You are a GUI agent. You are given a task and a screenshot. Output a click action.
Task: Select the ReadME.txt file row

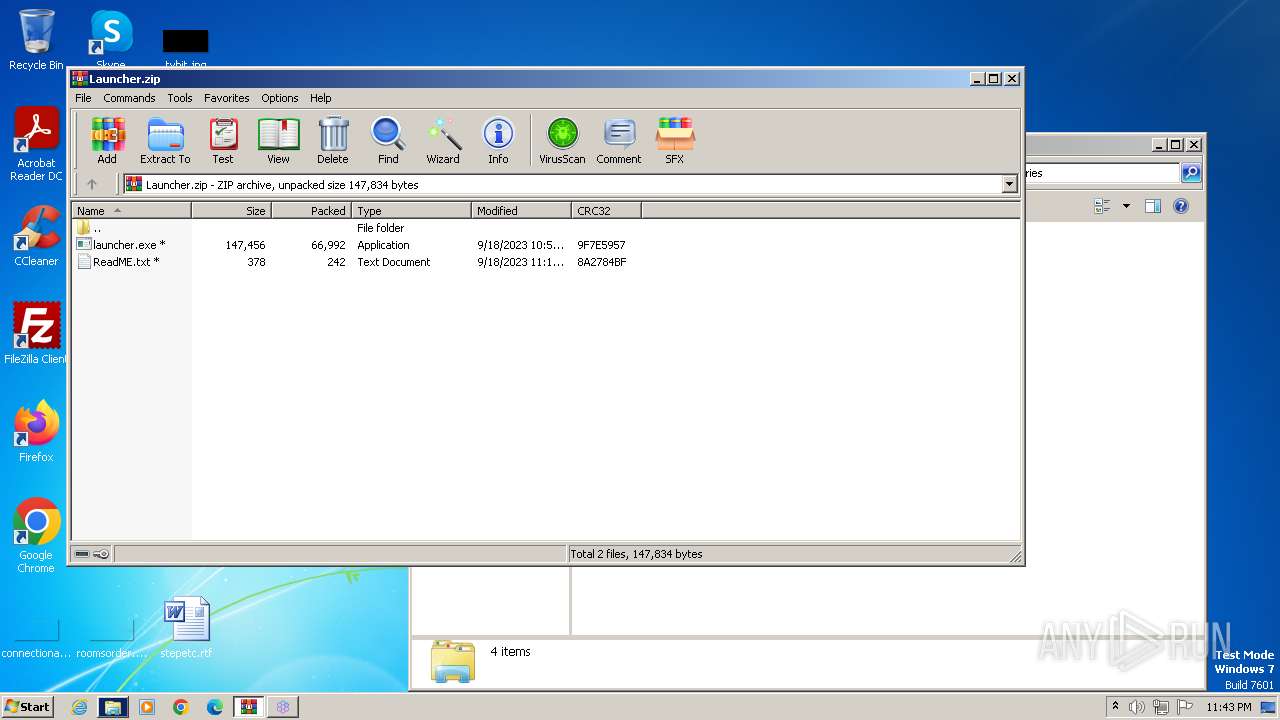[x=357, y=262]
